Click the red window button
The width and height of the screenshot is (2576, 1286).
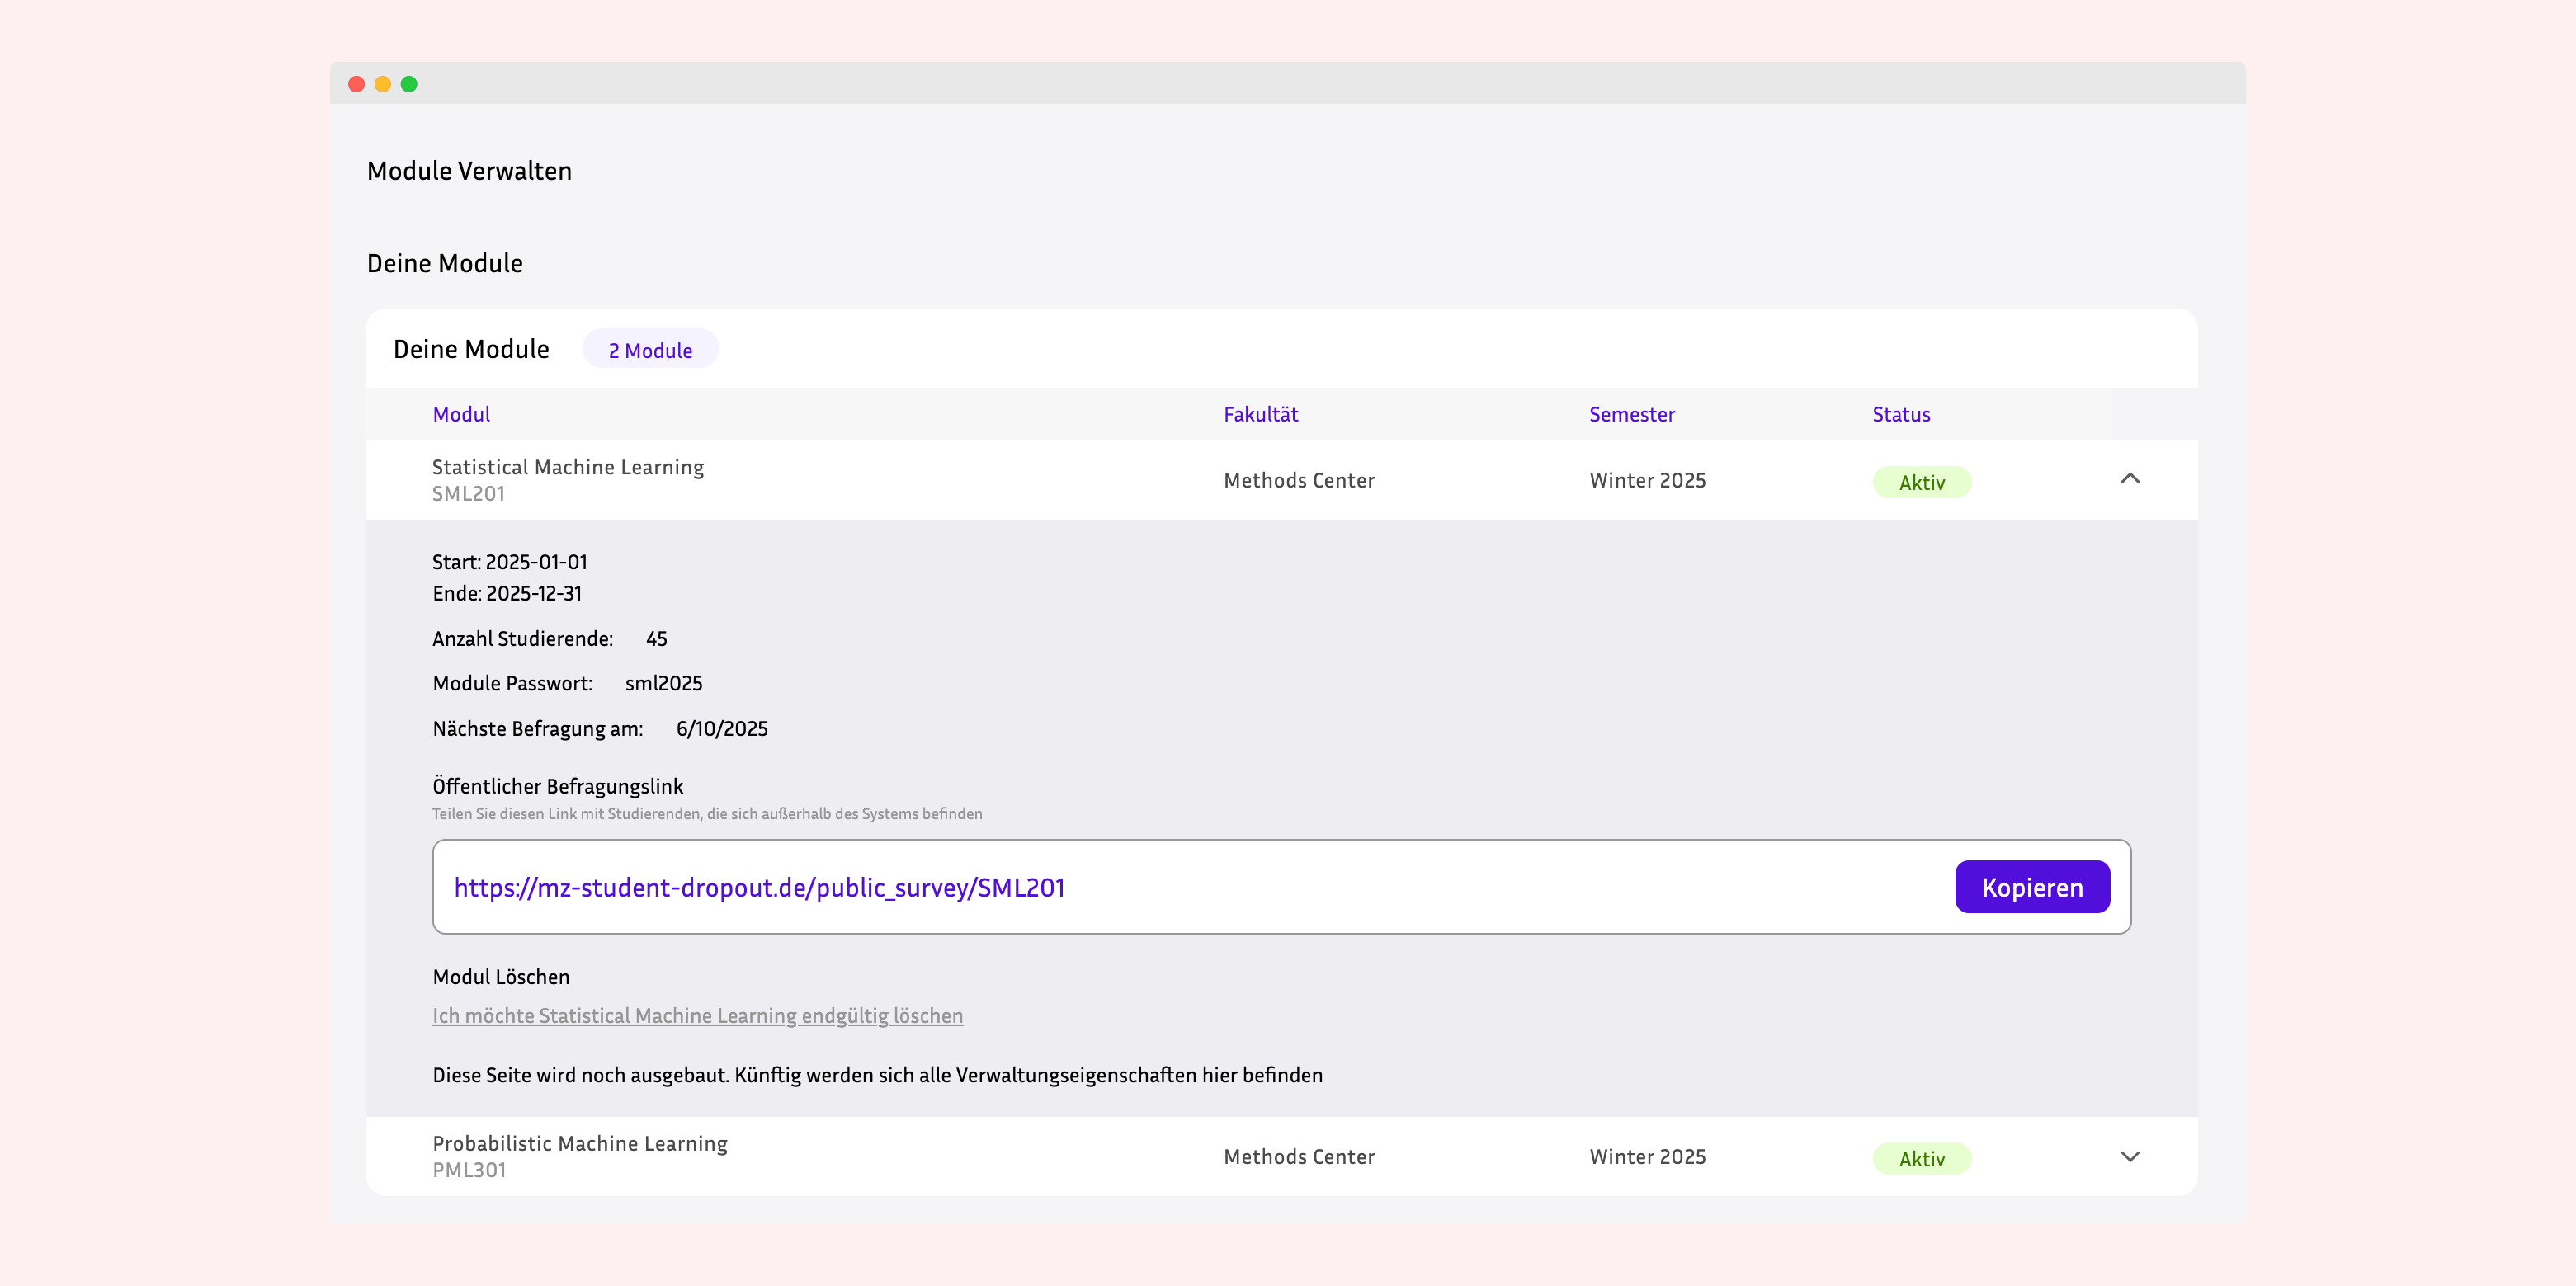[357, 84]
